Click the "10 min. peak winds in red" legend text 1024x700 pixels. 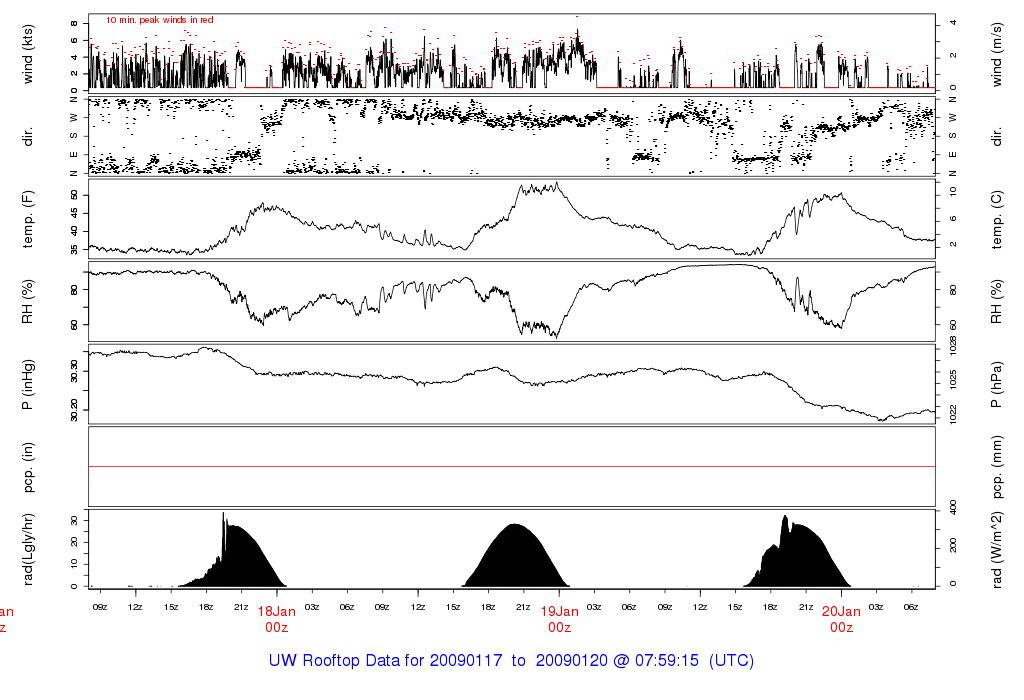click(160, 20)
